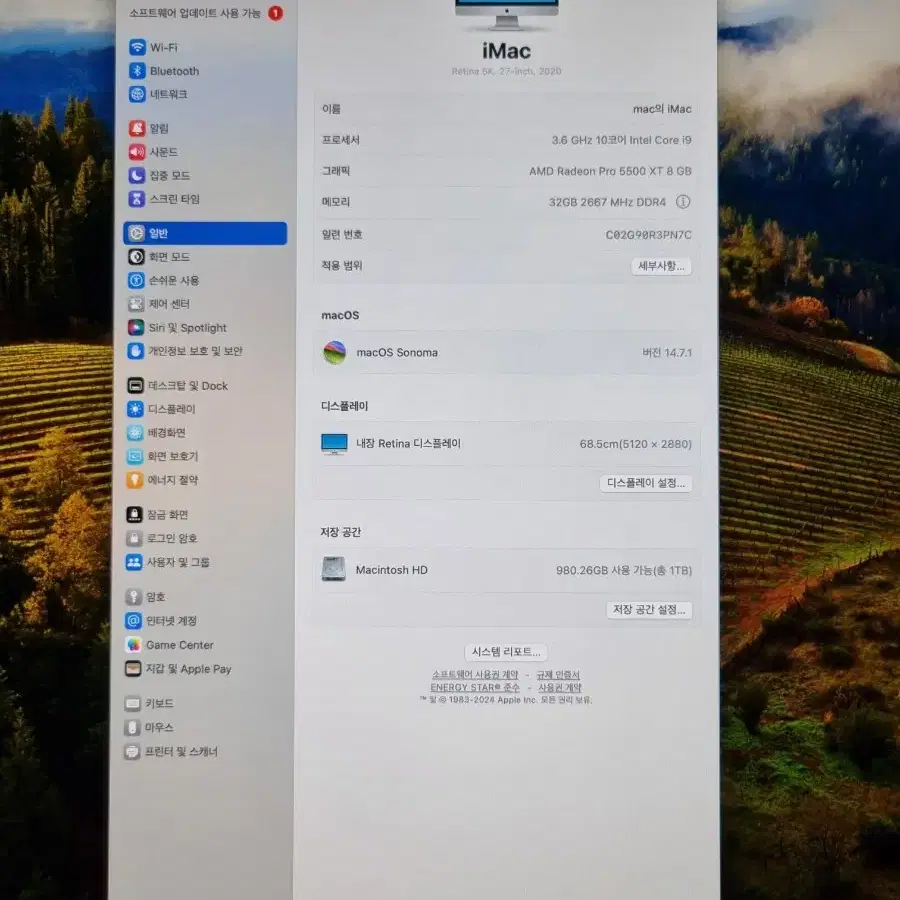Image resolution: width=900 pixels, height=900 pixels.
Task: Open 디스플레이 설정... button
Action: coord(646,483)
